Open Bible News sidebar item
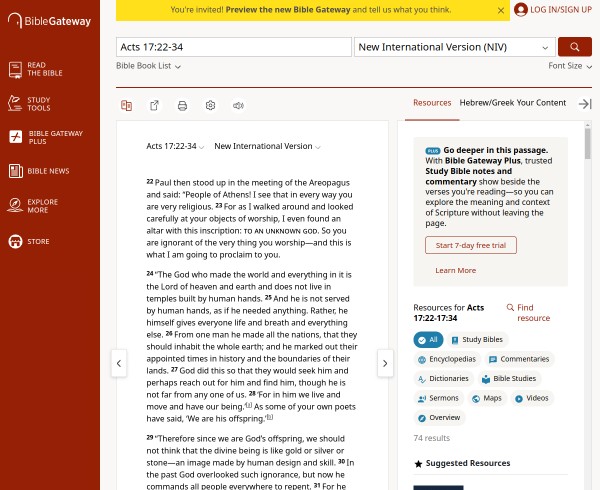The image size is (600, 490). (39, 171)
